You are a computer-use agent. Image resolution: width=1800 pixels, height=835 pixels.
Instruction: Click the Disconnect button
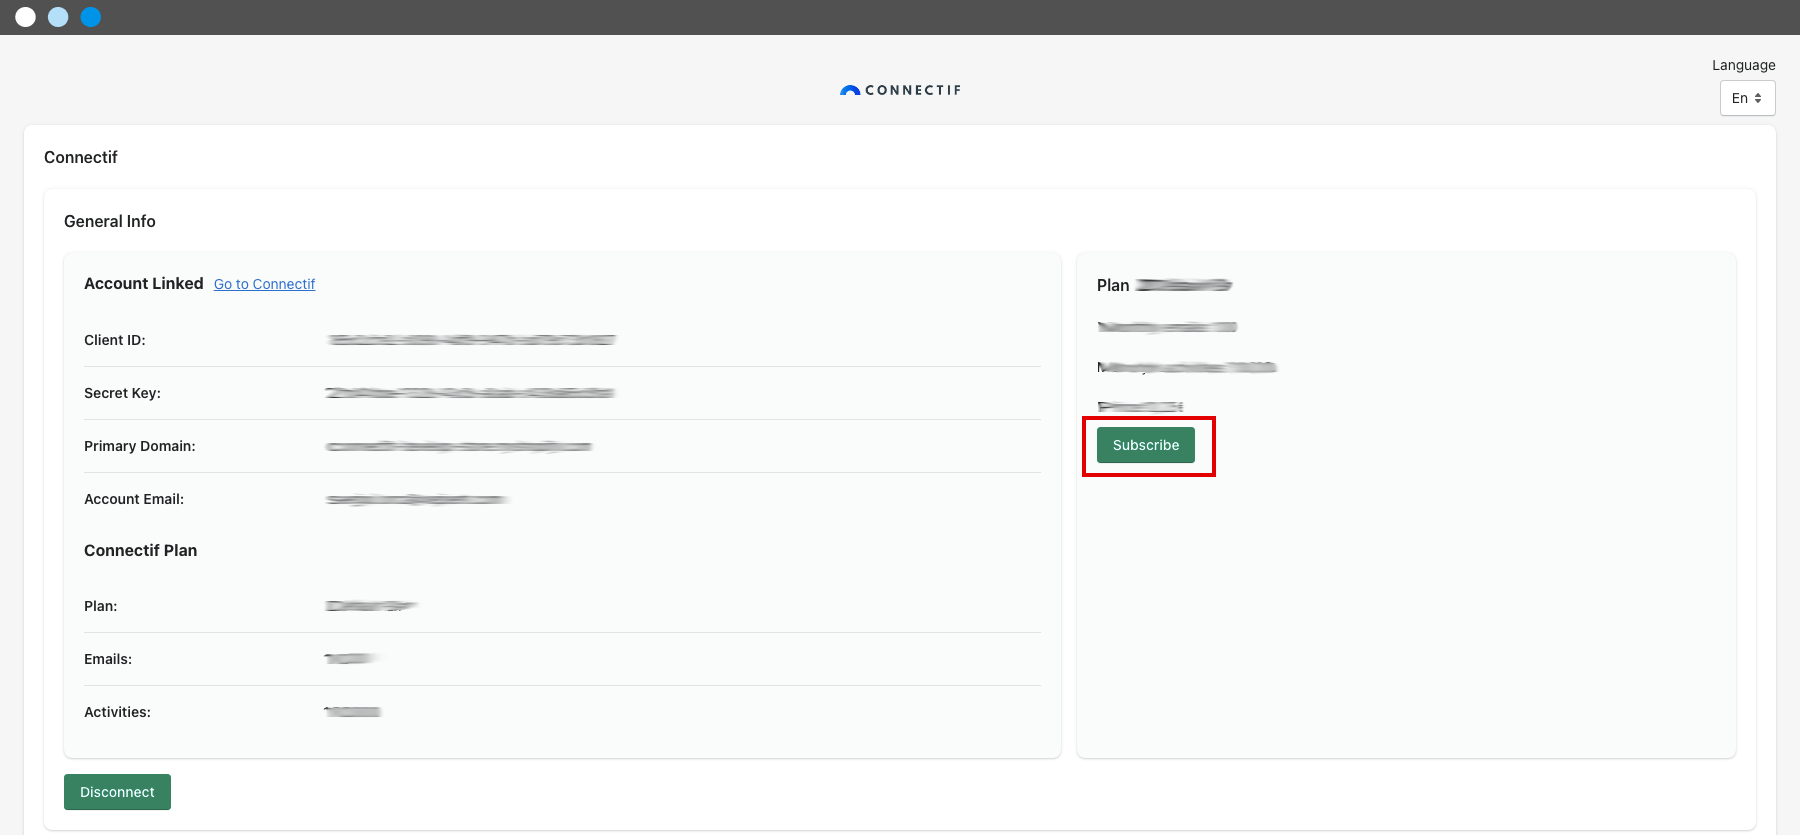(117, 792)
